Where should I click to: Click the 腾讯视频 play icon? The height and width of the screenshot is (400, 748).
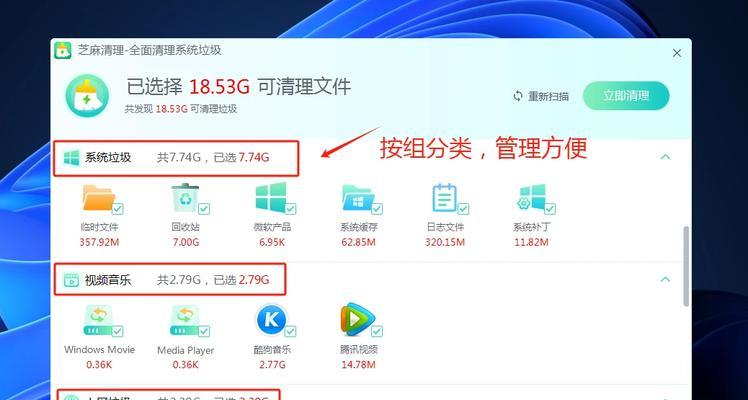[x=358, y=320]
